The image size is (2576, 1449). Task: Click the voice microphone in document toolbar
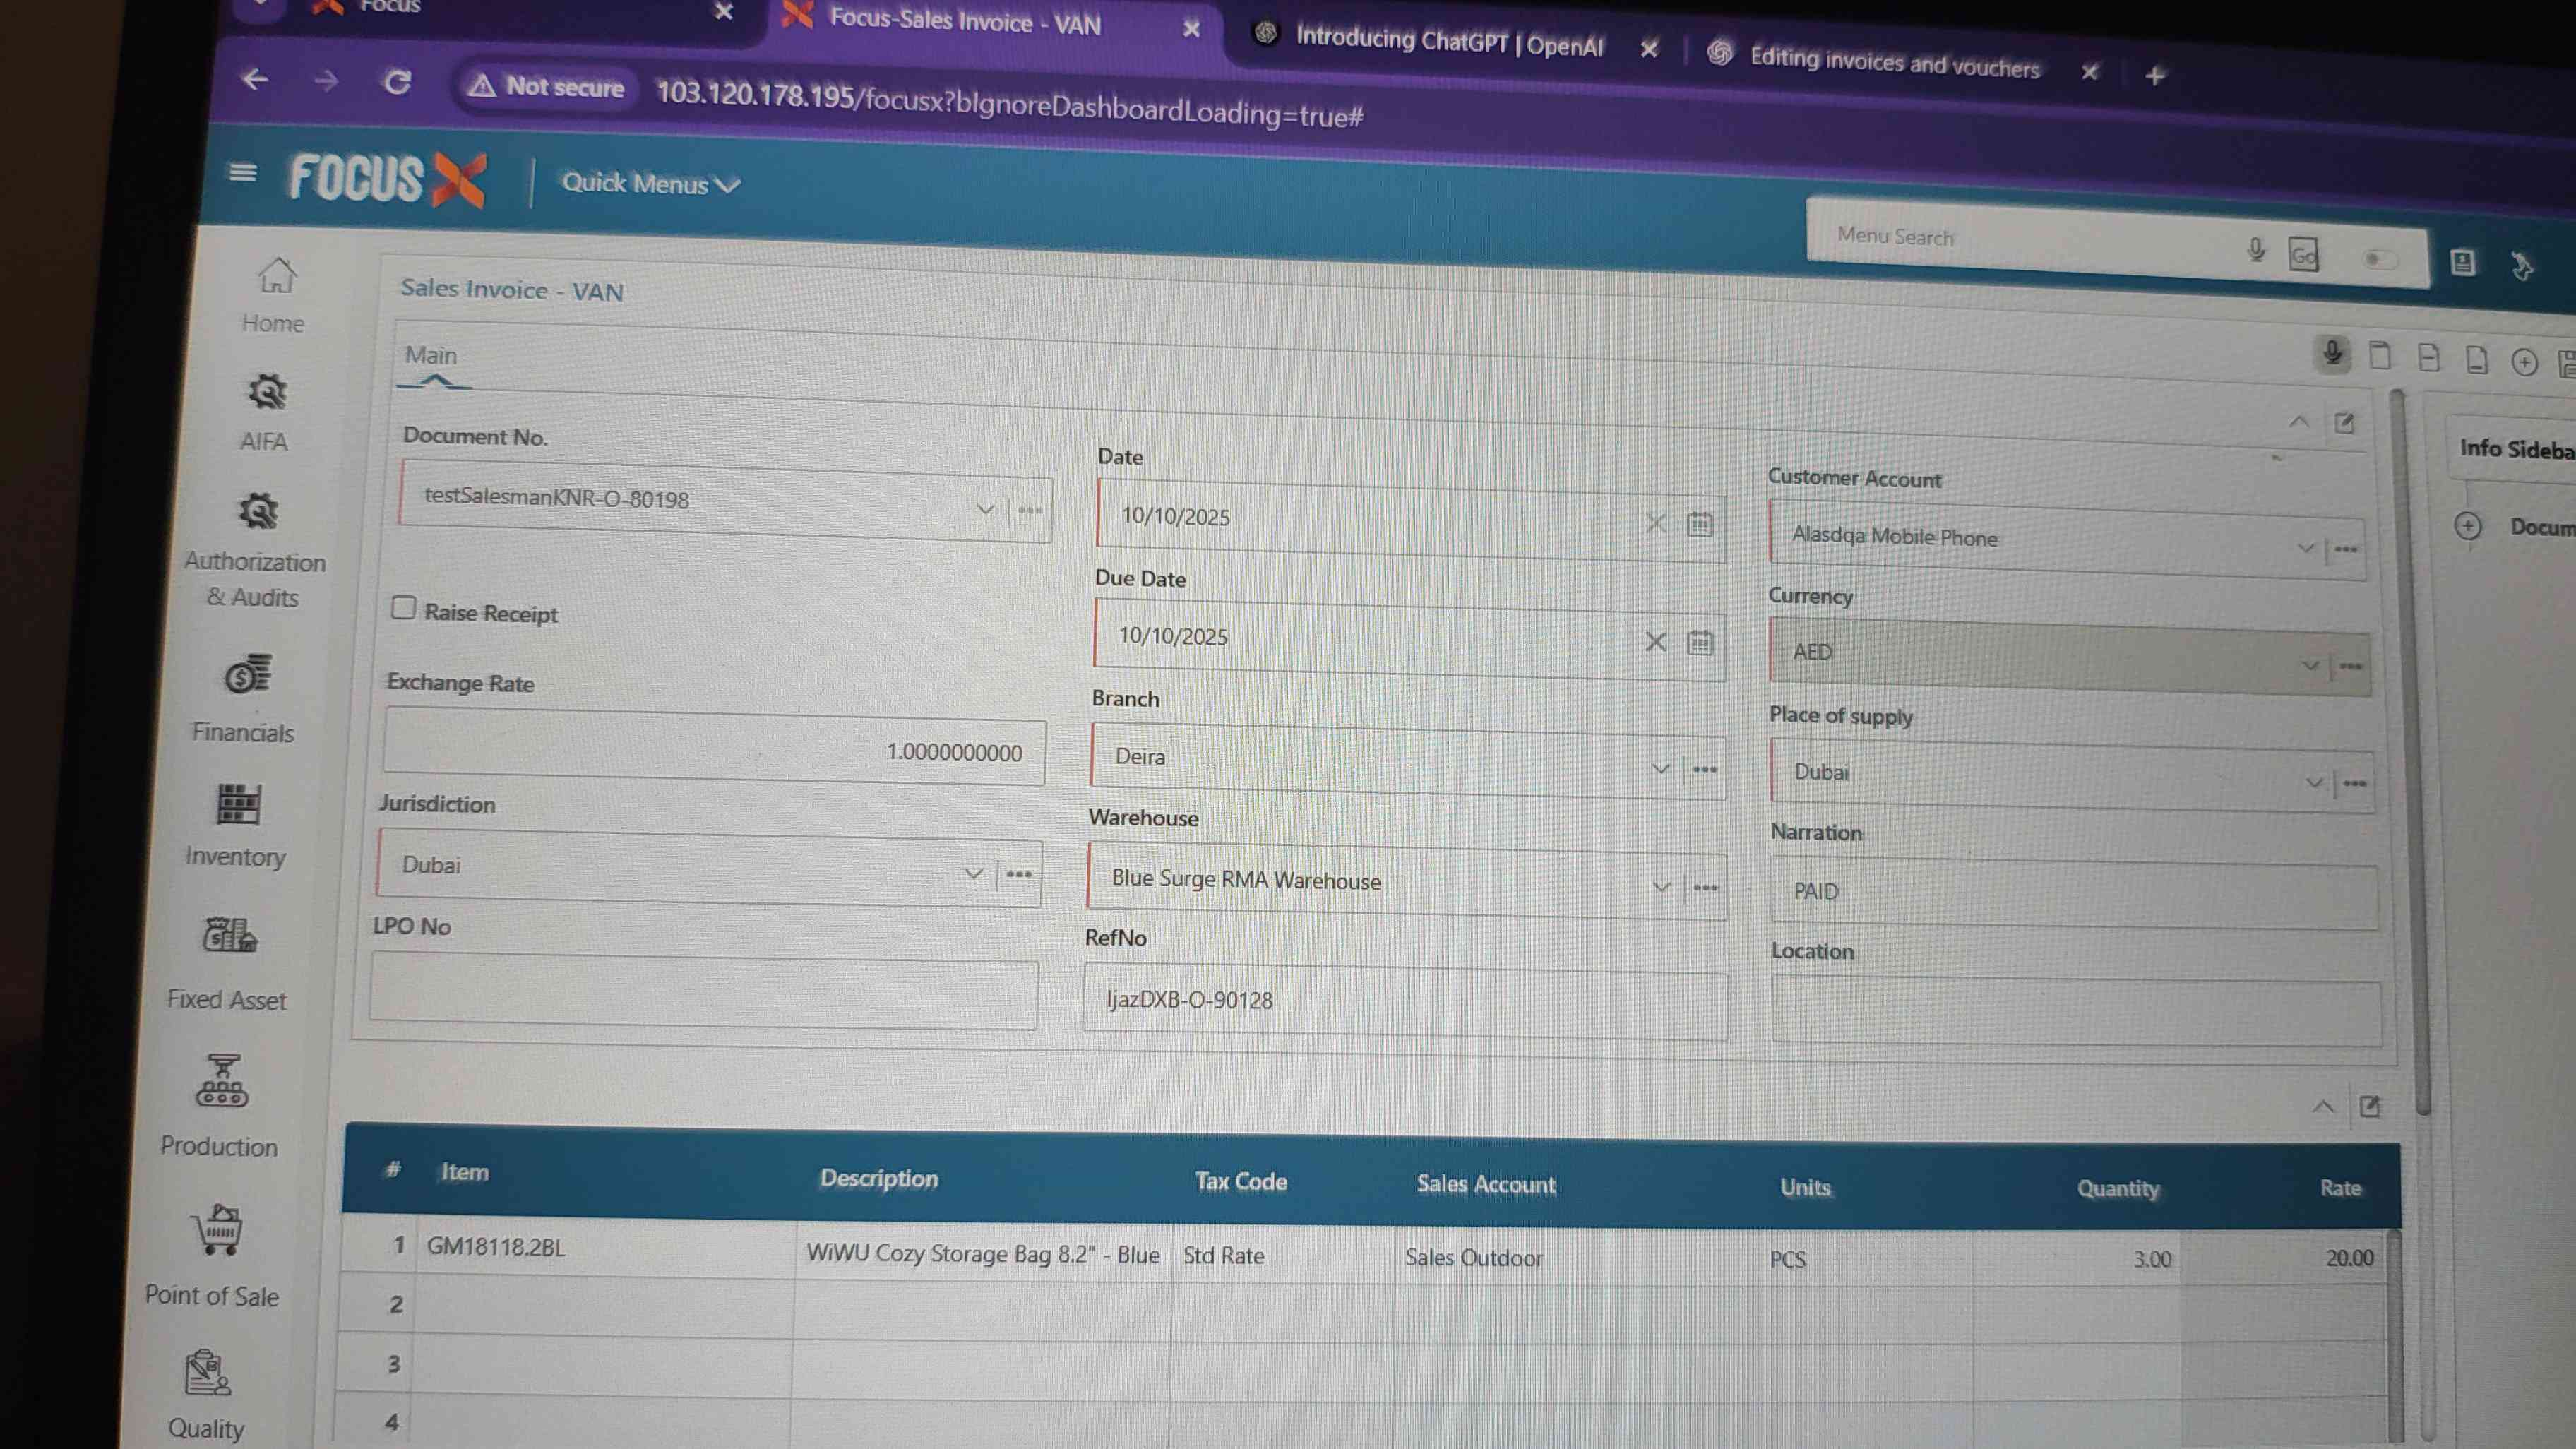click(2332, 353)
